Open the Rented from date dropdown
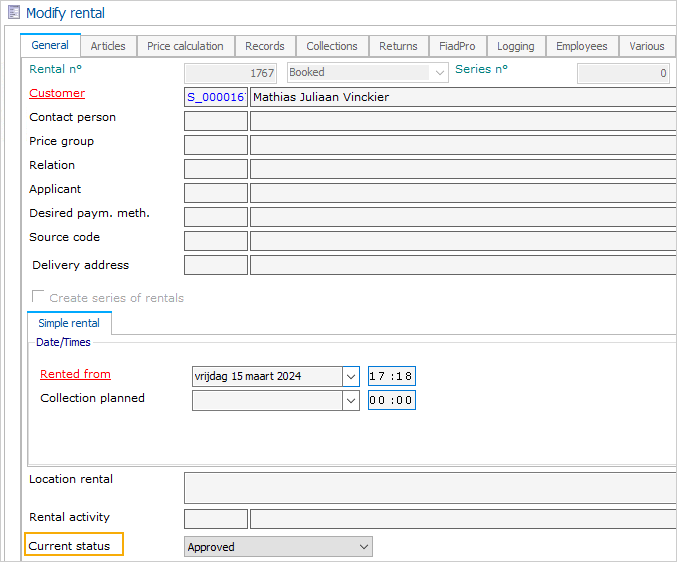The width and height of the screenshot is (677, 562). 350,376
